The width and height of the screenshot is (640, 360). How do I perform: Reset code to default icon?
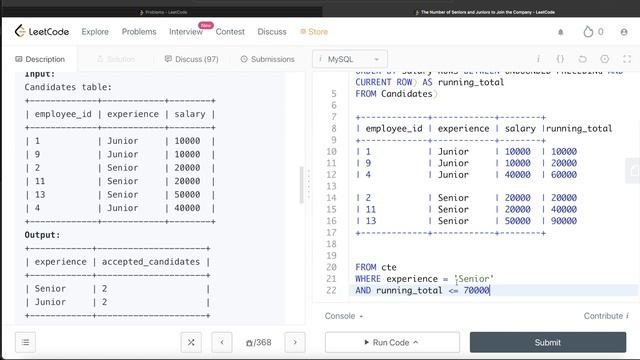tap(582, 59)
